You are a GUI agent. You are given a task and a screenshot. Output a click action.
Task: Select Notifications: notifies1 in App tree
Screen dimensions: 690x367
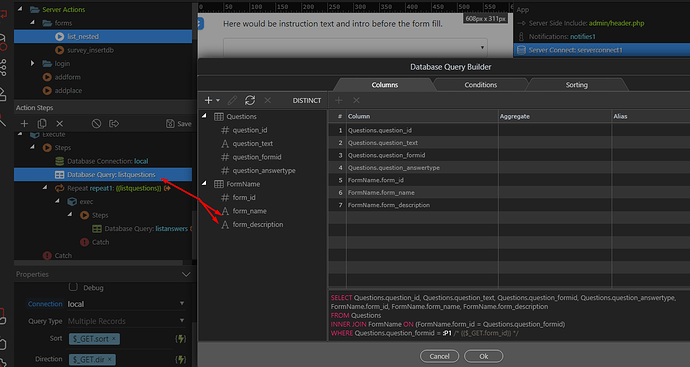[562, 37]
